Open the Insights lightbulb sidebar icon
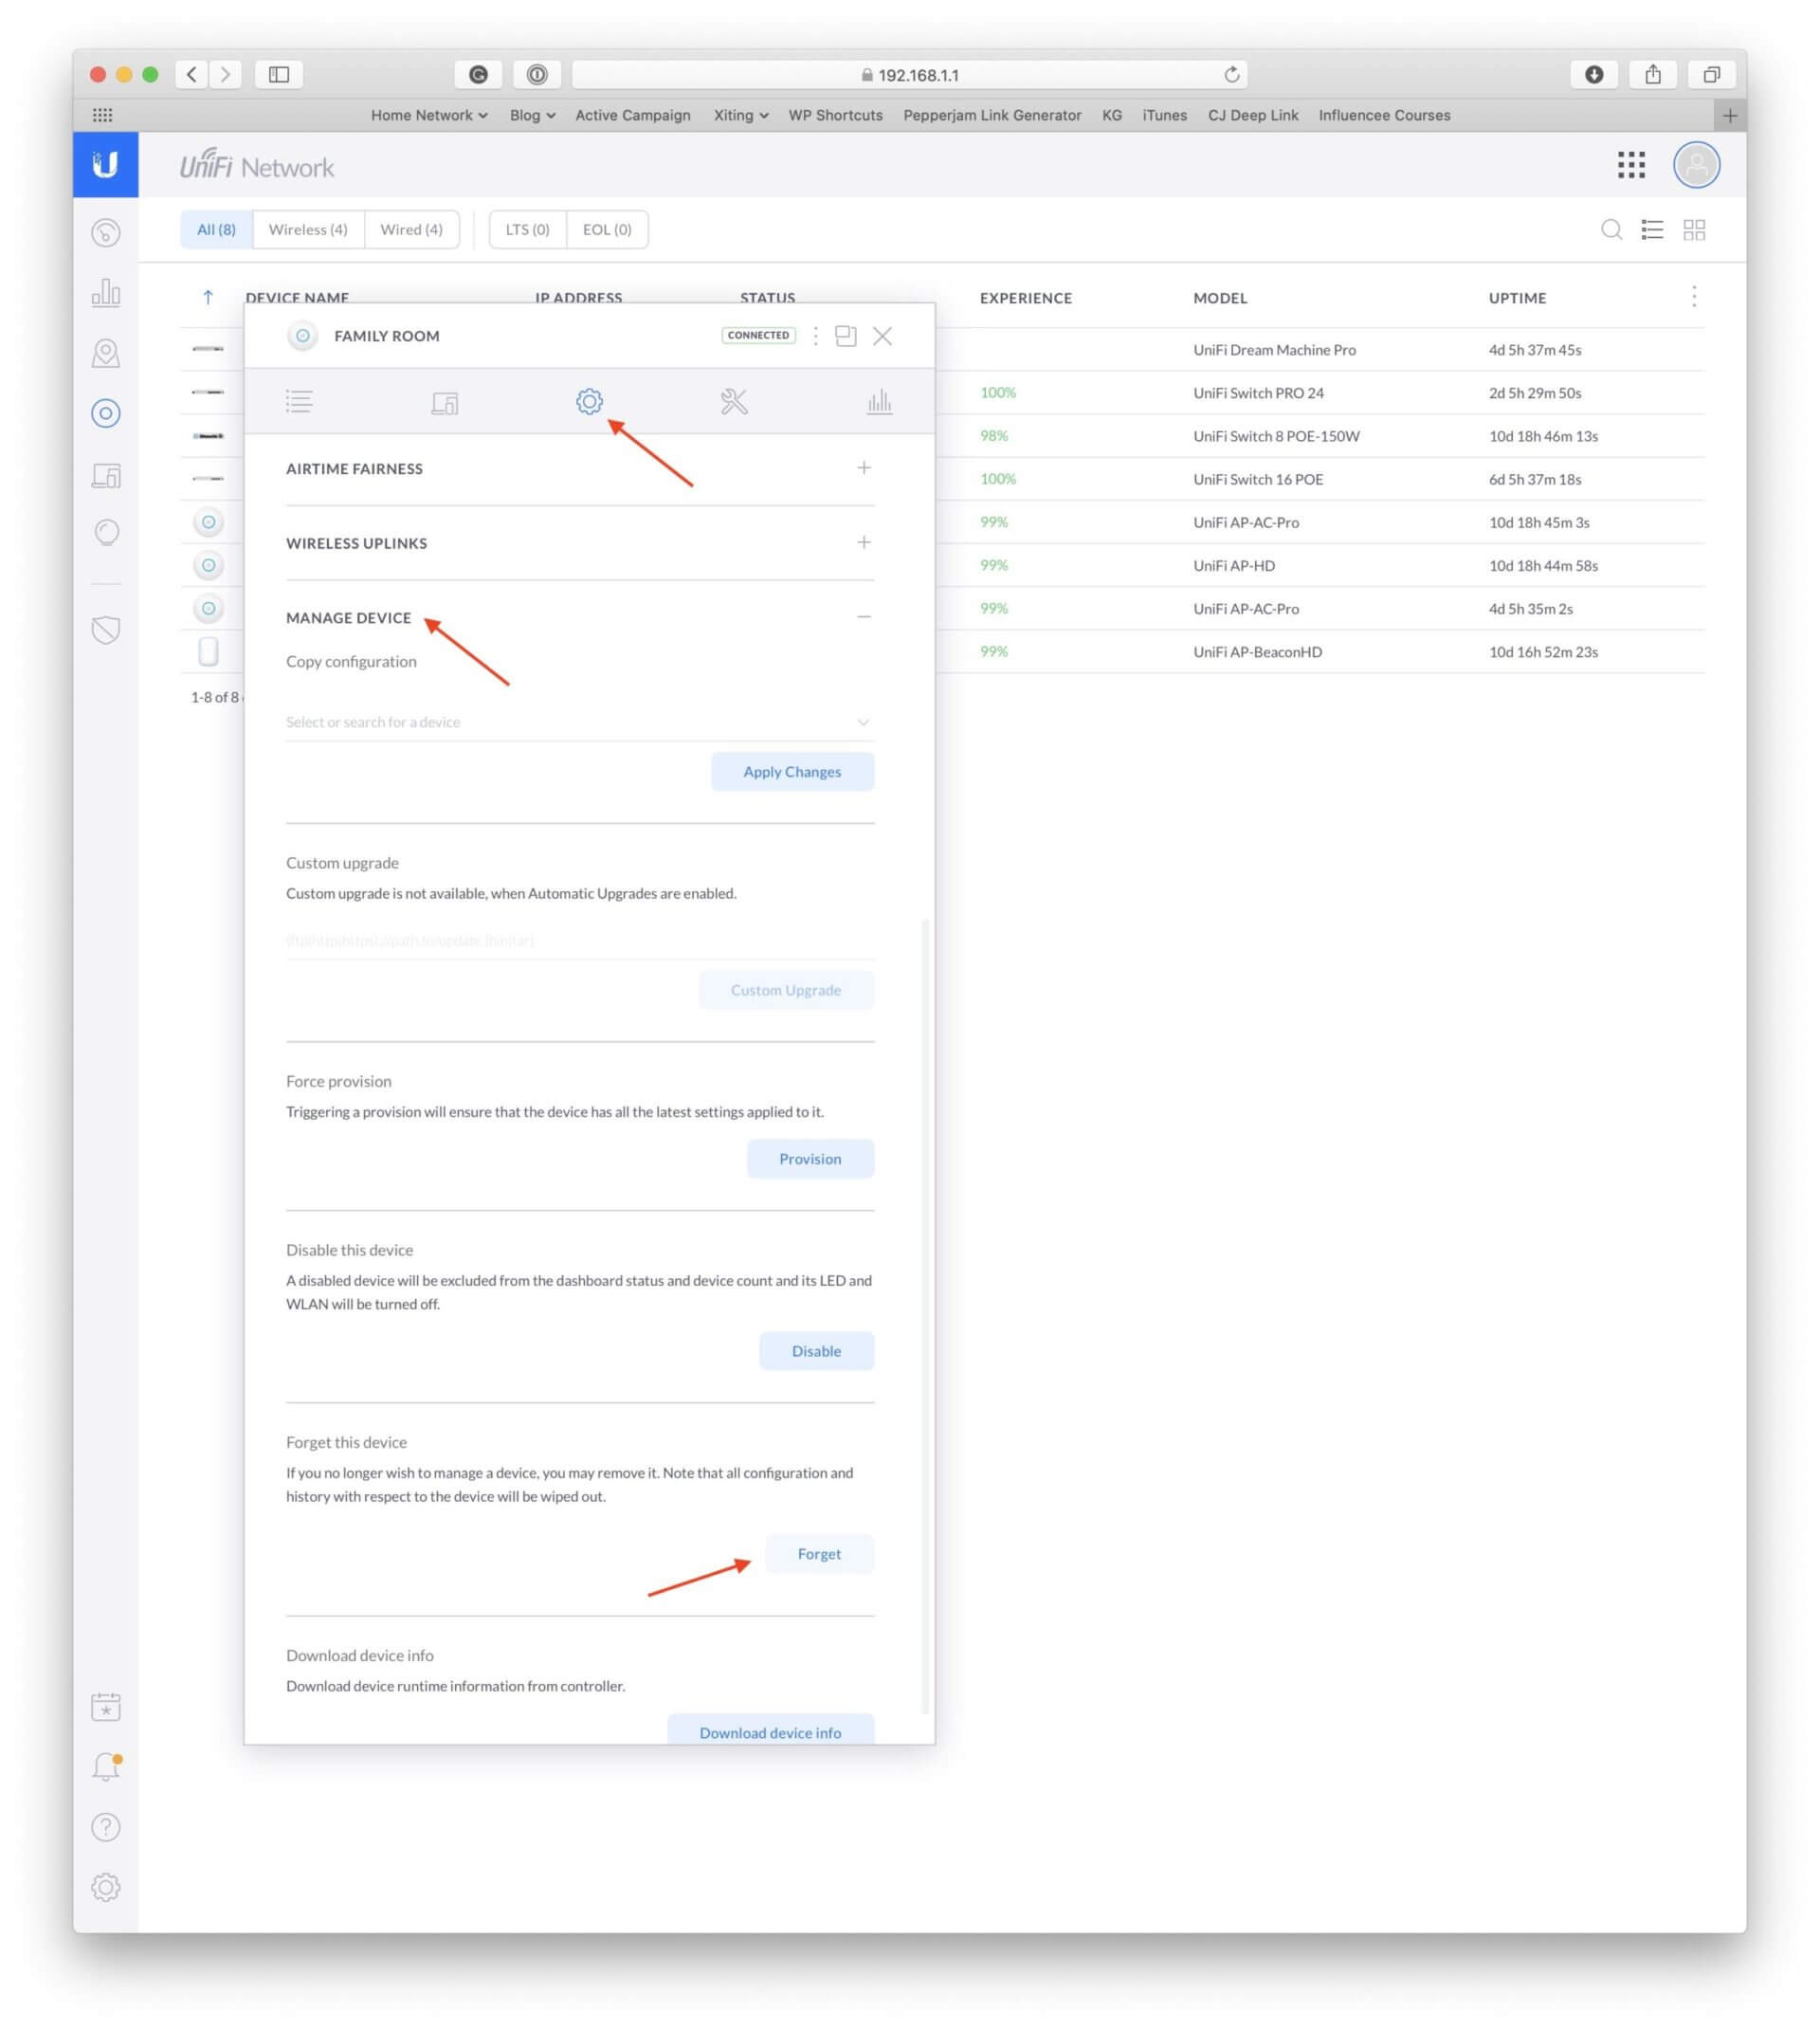 click(x=106, y=533)
